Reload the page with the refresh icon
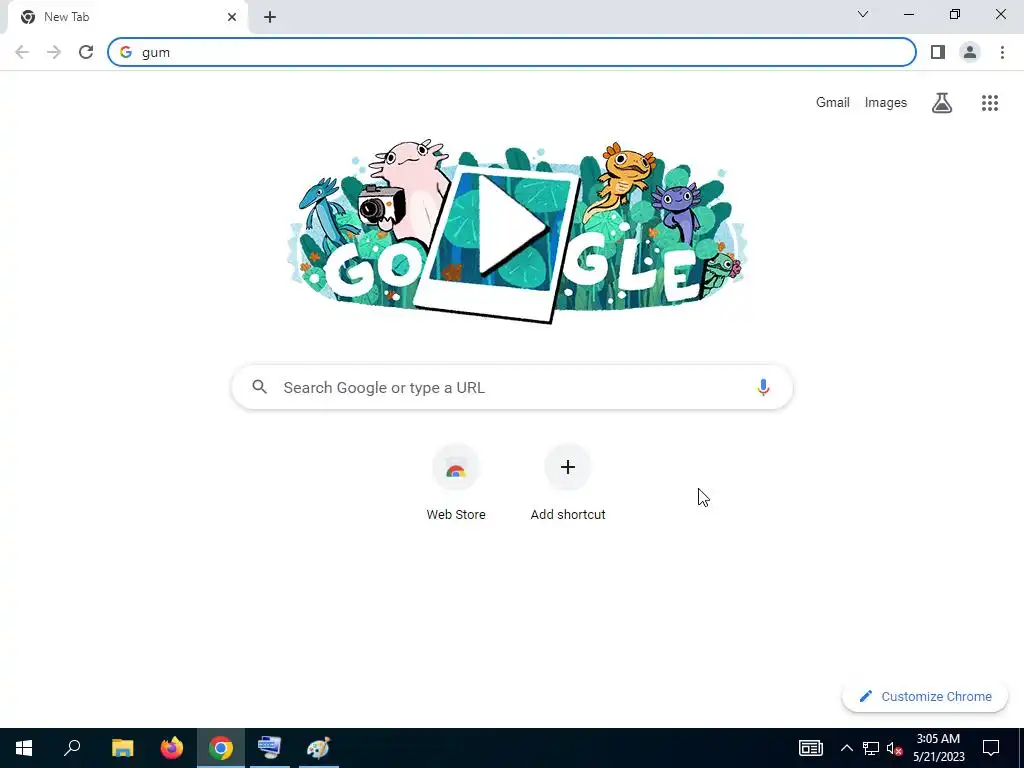Viewport: 1024px width, 768px height. pyautogui.click(x=86, y=52)
